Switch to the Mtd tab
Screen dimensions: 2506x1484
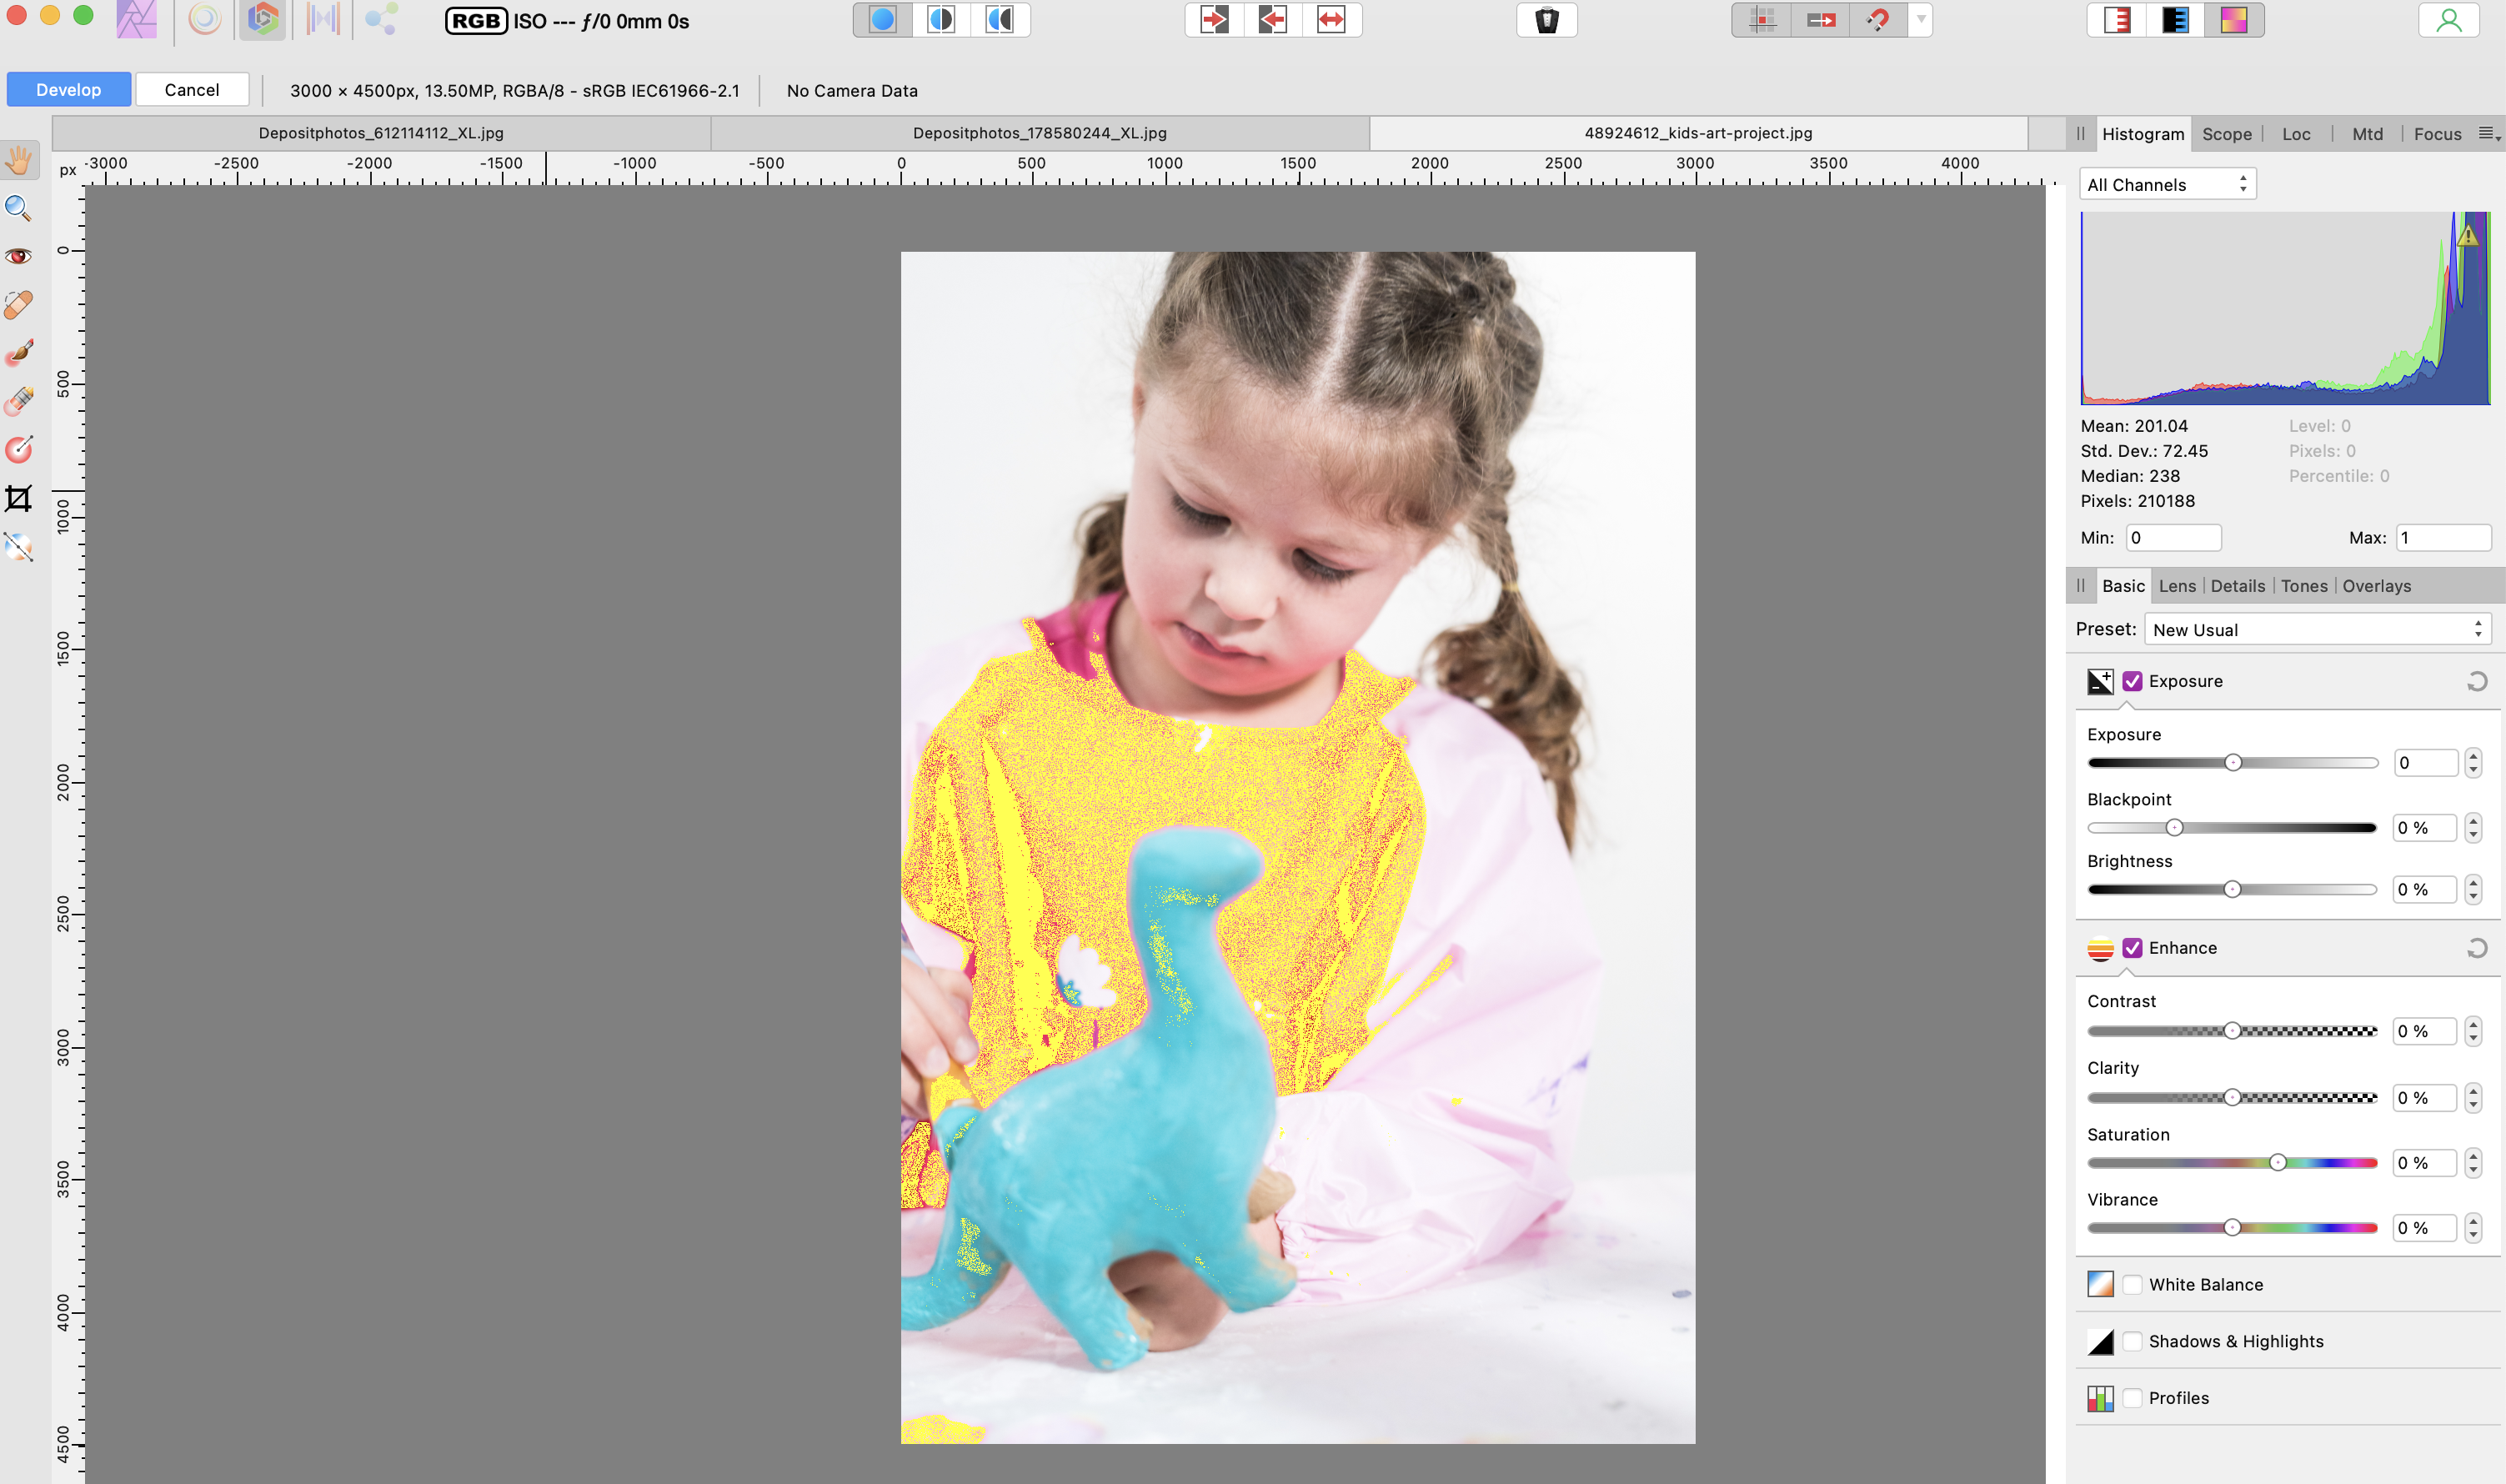click(2367, 134)
